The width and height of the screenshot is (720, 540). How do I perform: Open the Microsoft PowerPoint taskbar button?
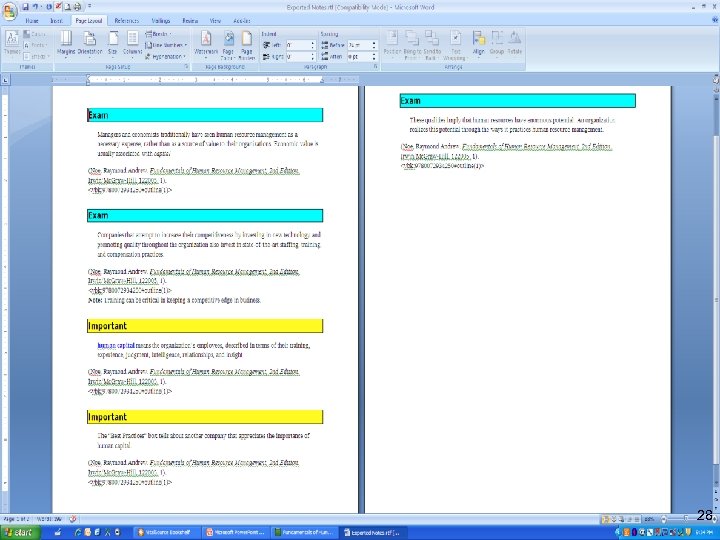click(x=235, y=533)
